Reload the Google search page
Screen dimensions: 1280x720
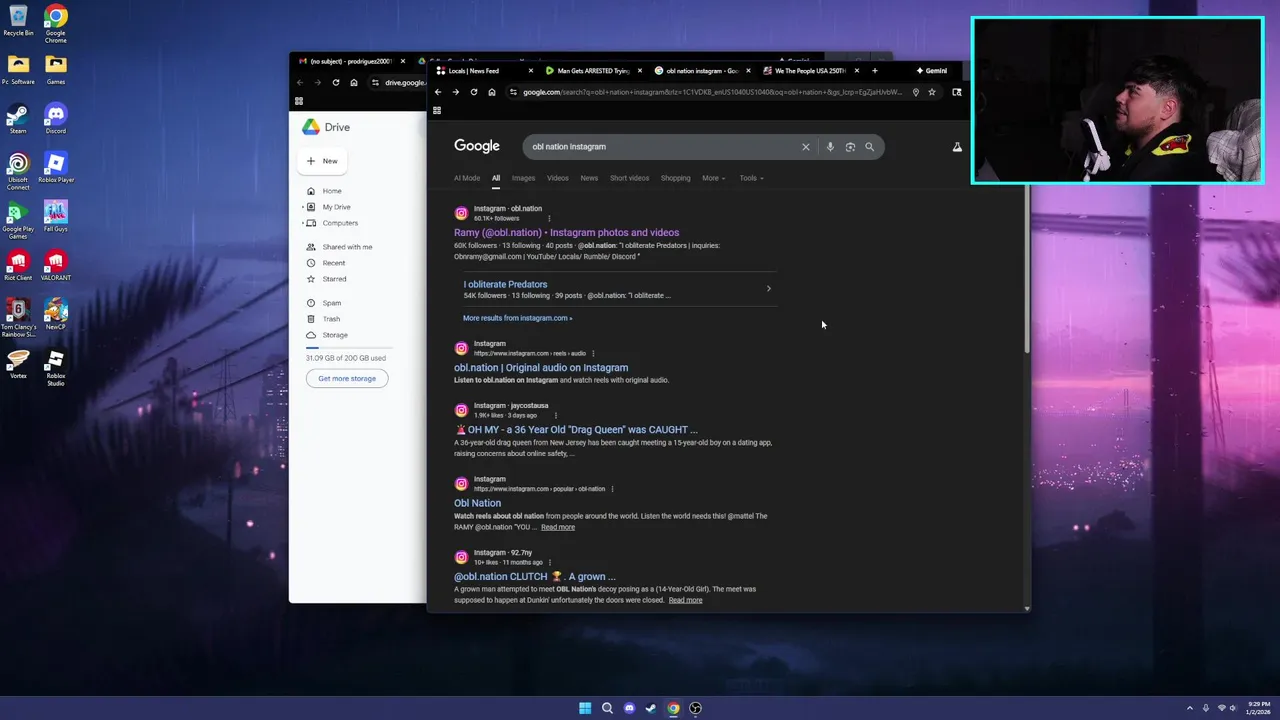473,92
